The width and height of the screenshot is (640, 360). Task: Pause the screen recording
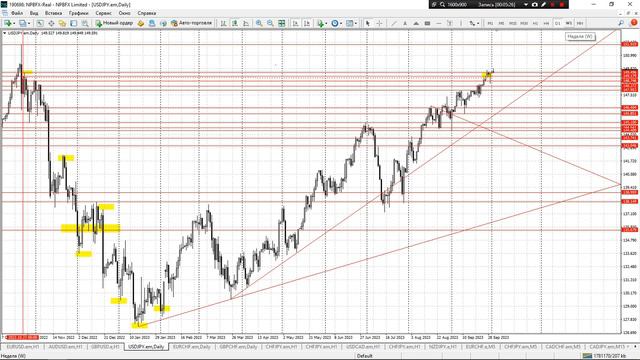click(553, 4)
